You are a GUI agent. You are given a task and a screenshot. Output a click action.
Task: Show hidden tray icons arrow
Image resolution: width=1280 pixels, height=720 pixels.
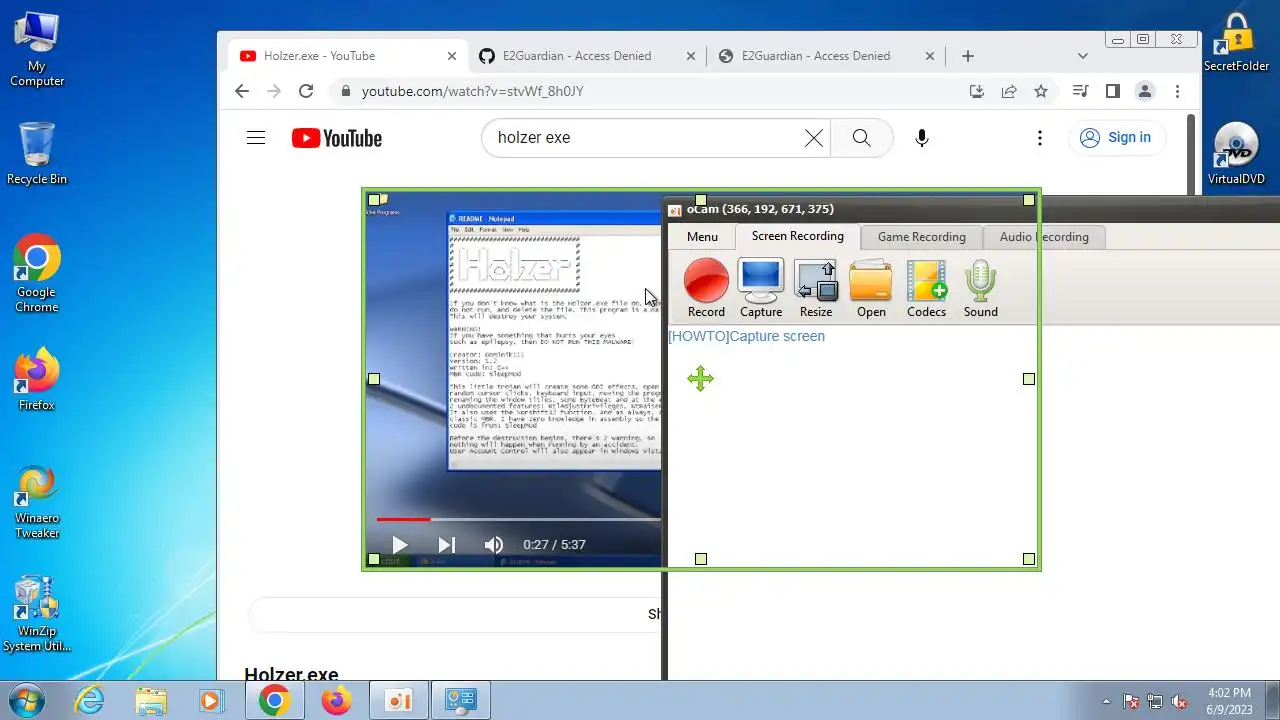pyautogui.click(x=1106, y=701)
